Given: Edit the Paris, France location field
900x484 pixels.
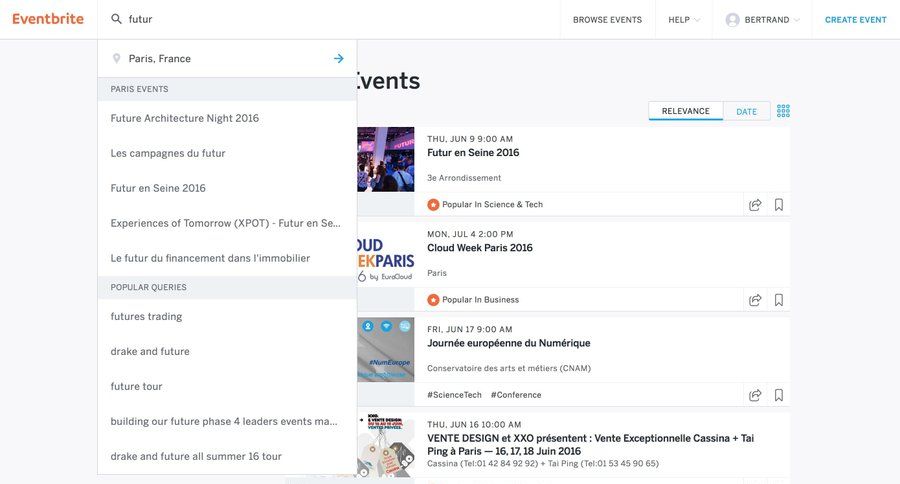Looking at the screenshot, I should click(227, 59).
